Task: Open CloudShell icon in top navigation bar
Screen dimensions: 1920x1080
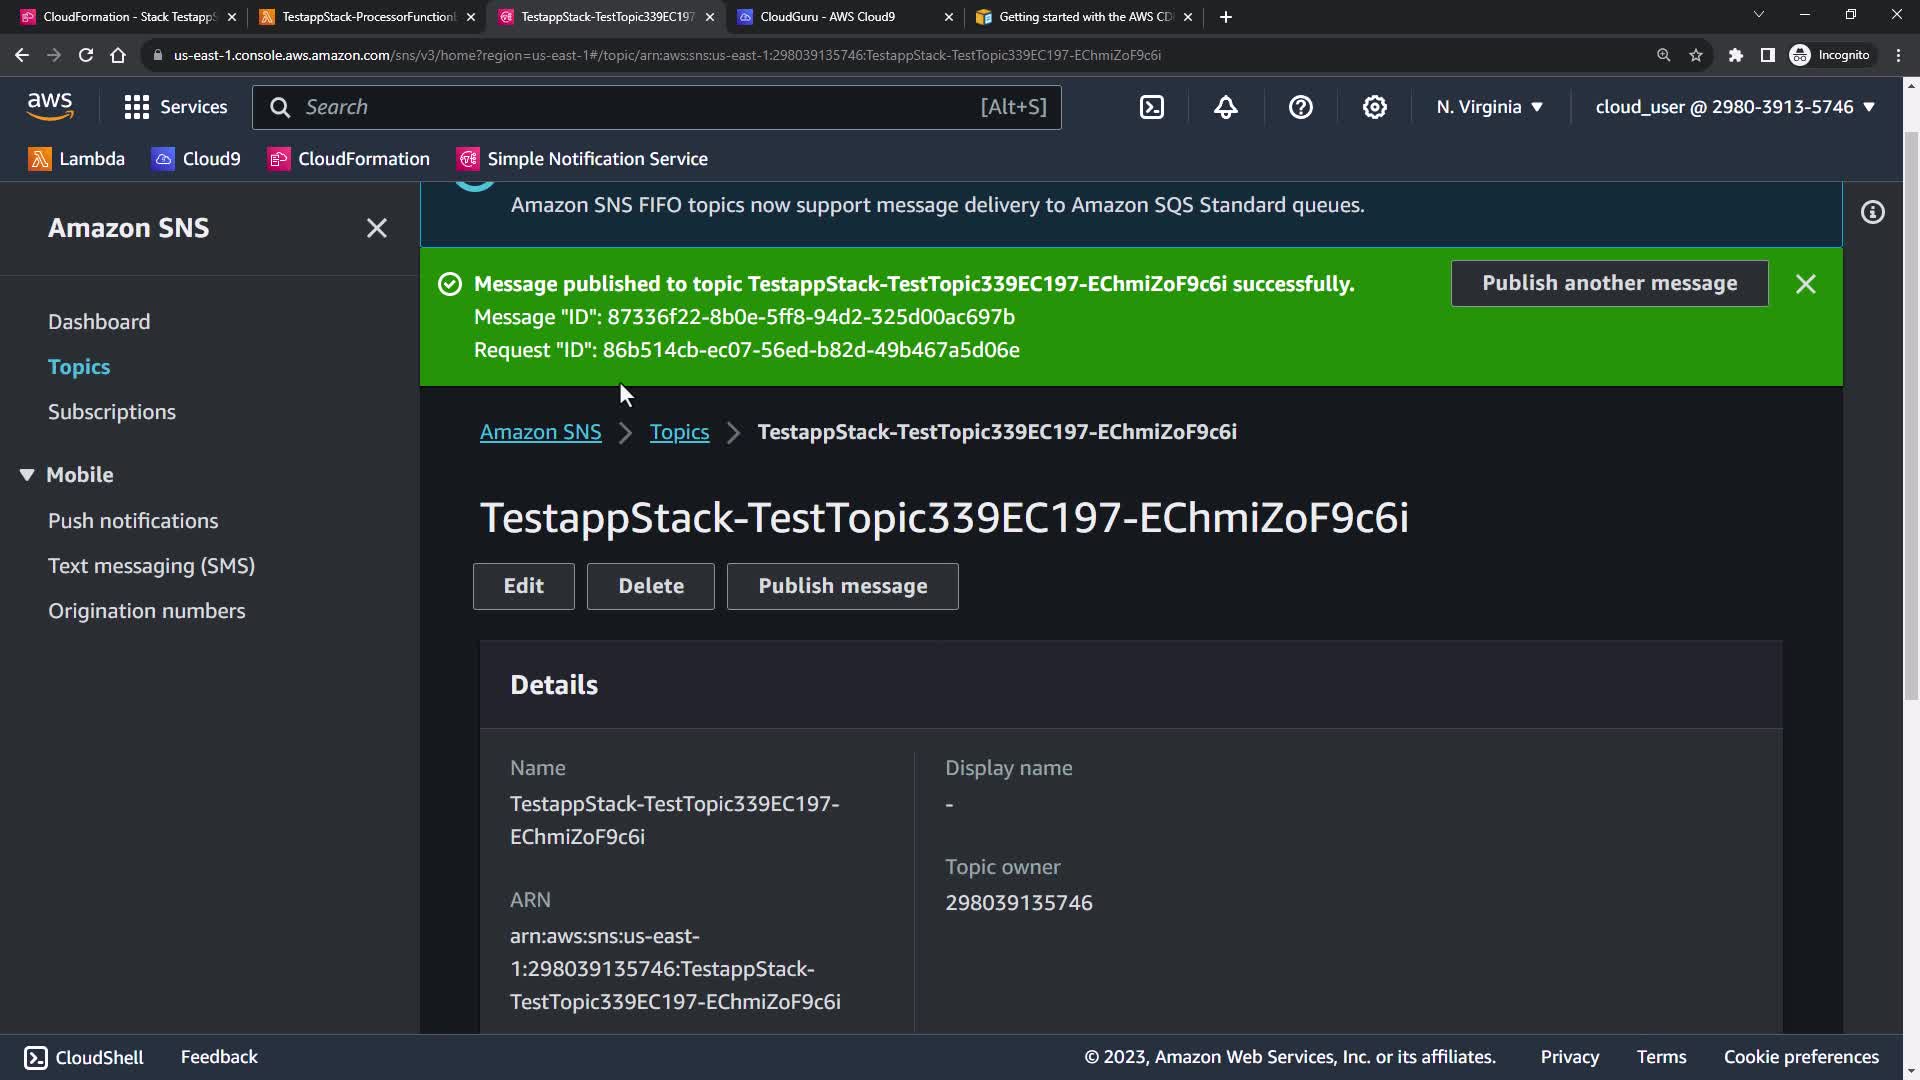Action: 1152,107
